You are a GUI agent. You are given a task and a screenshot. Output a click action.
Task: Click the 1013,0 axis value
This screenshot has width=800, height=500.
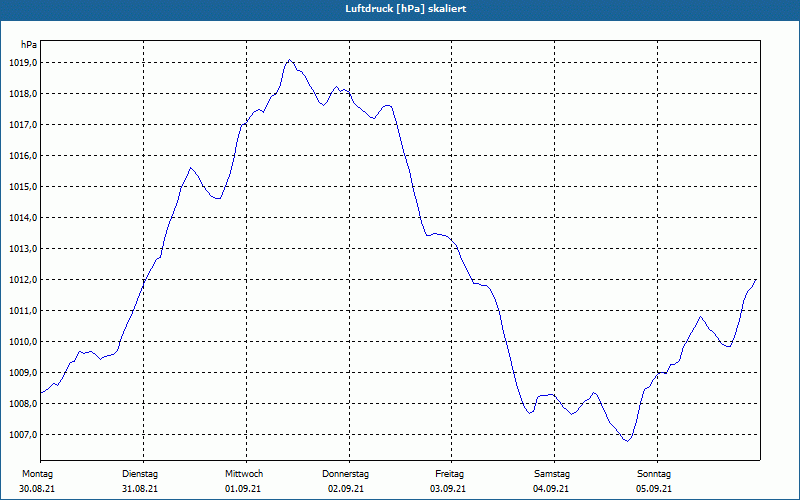click(x=23, y=249)
